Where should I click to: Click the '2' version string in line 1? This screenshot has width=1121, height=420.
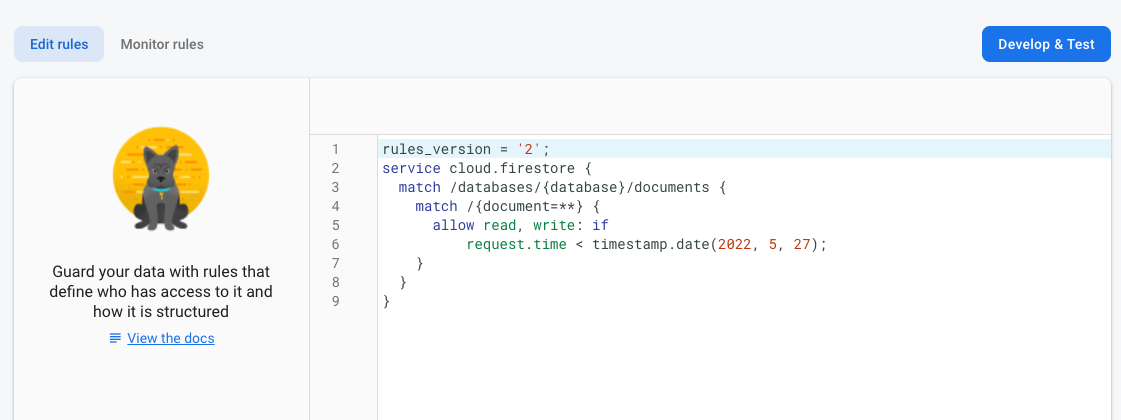529,149
